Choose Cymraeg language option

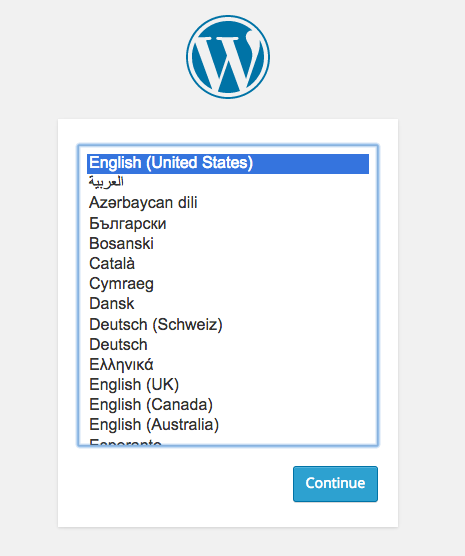click(x=228, y=283)
